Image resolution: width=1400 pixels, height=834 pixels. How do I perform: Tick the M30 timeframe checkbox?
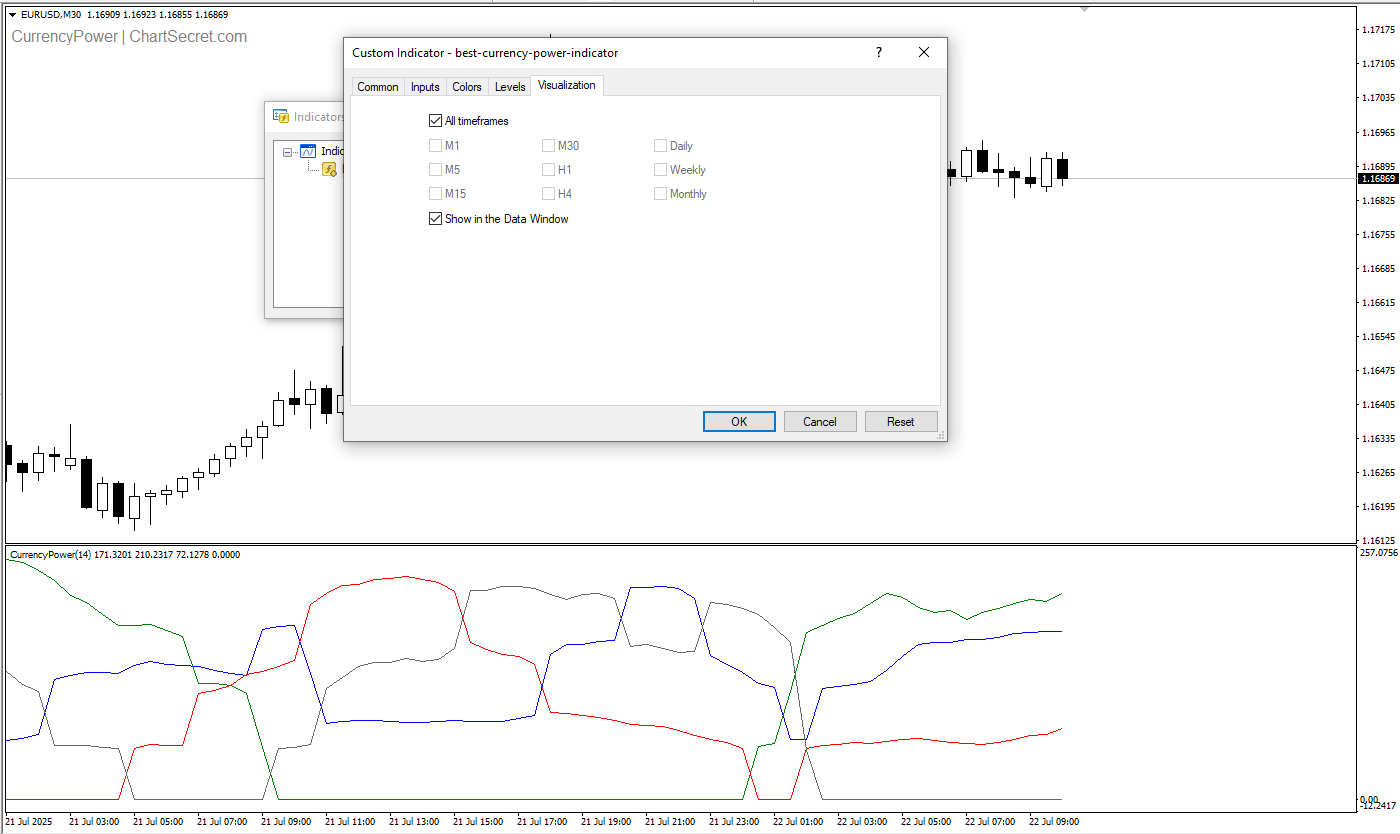coord(548,146)
